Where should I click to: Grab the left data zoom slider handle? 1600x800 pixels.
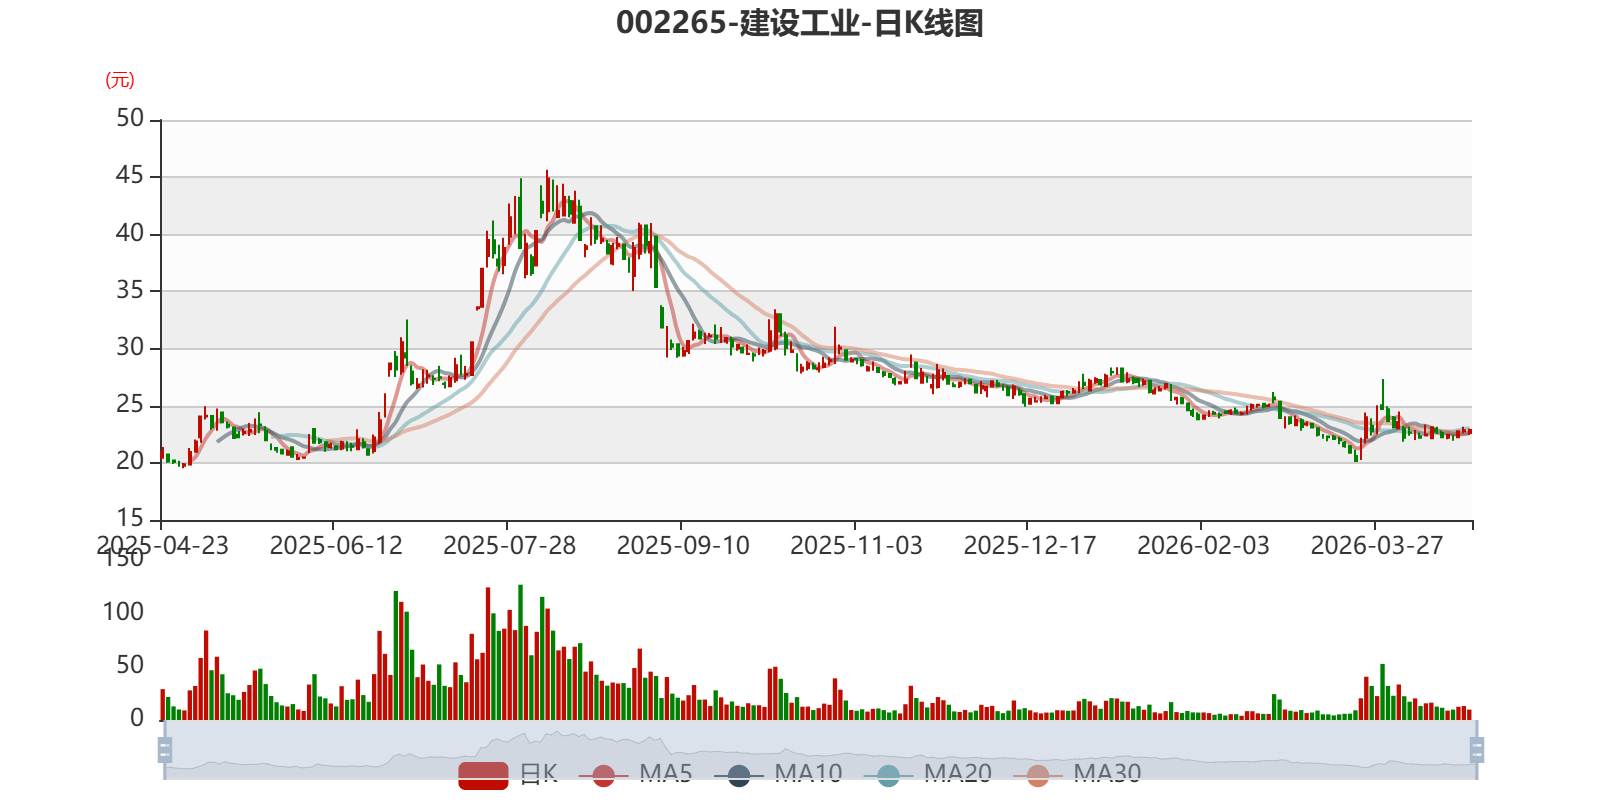tap(165, 749)
